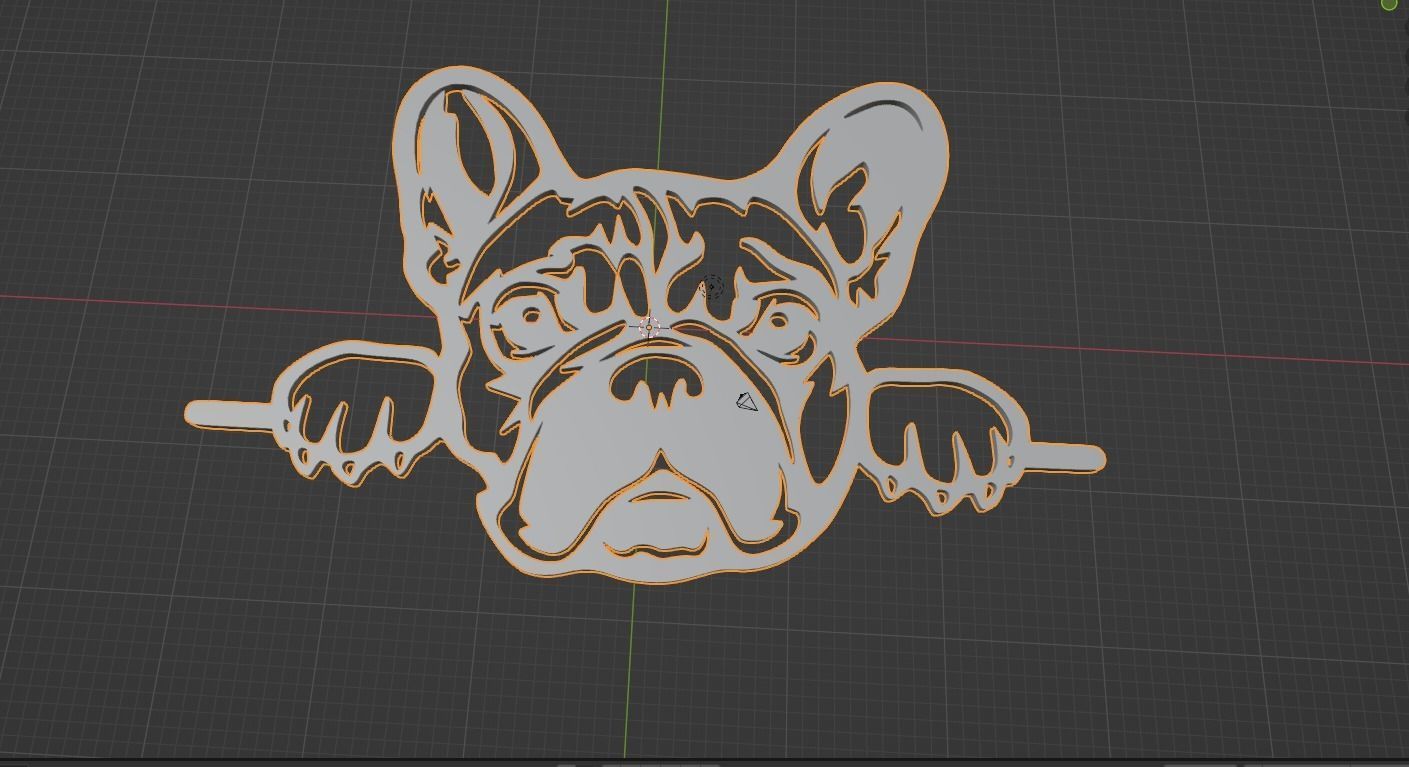Screen dimensions: 1409x767
Task: Click the 3D cursor at origin
Action: [649, 327]
